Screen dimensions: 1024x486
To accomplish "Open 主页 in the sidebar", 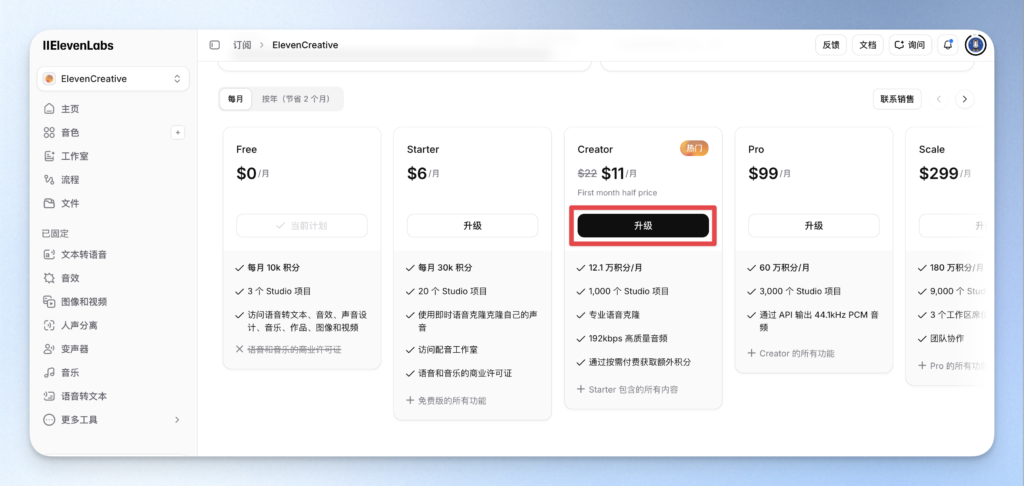I will (x=113, y=109).
